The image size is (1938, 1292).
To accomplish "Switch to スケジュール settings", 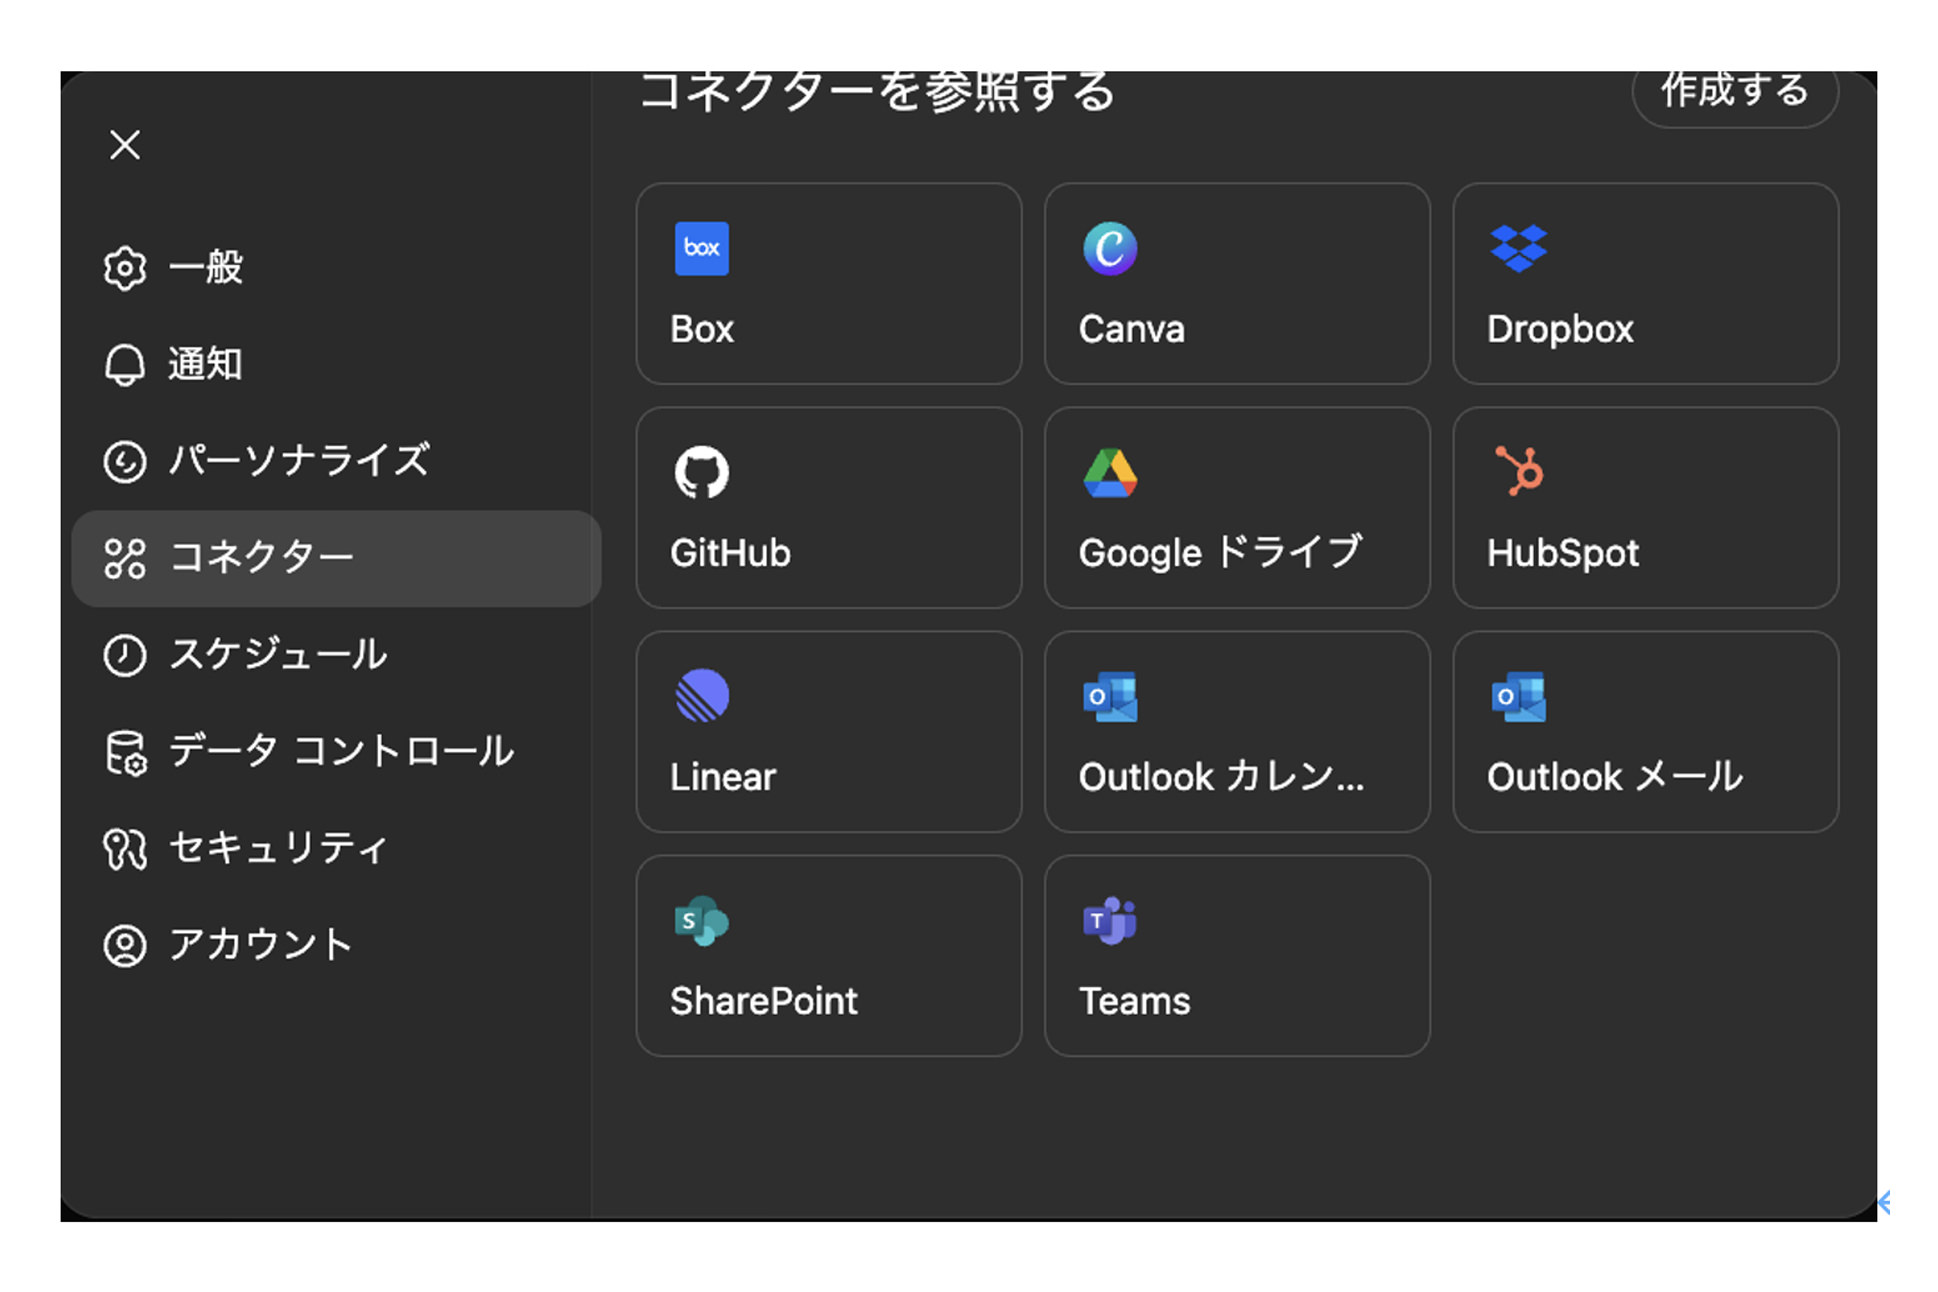I will (x=335, y=655).
